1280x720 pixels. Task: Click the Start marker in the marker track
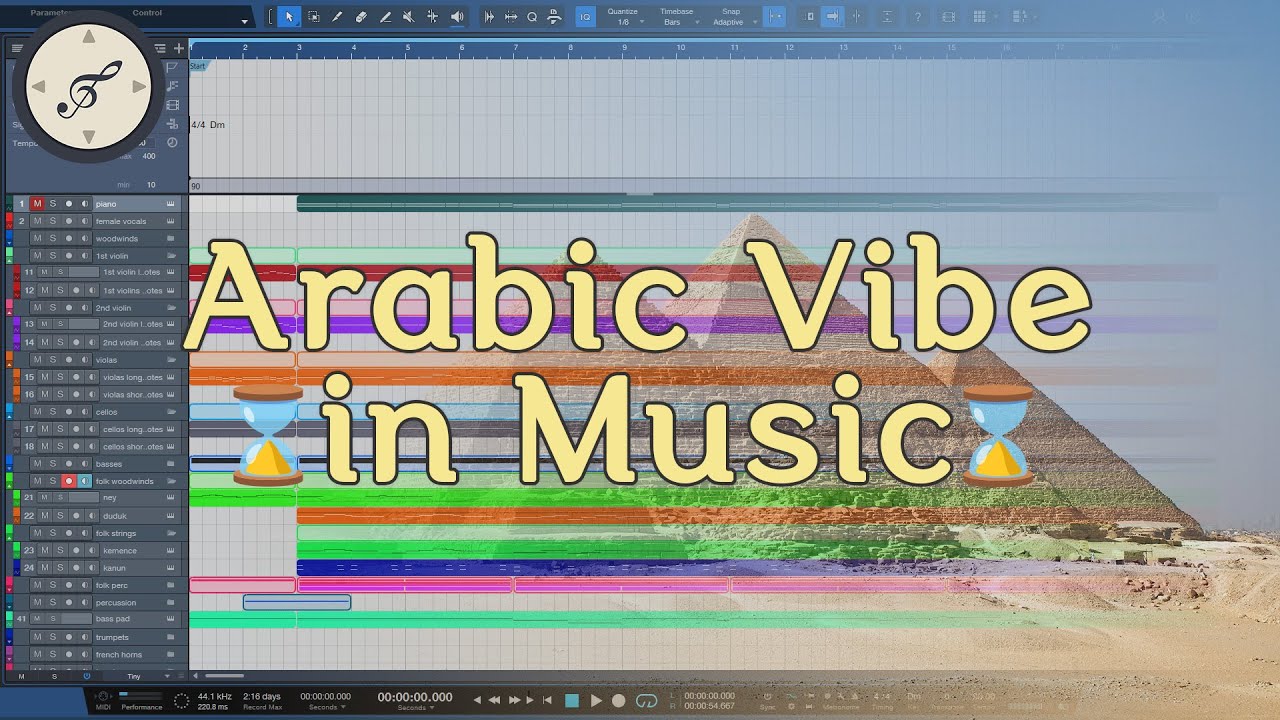coord(197,66)
